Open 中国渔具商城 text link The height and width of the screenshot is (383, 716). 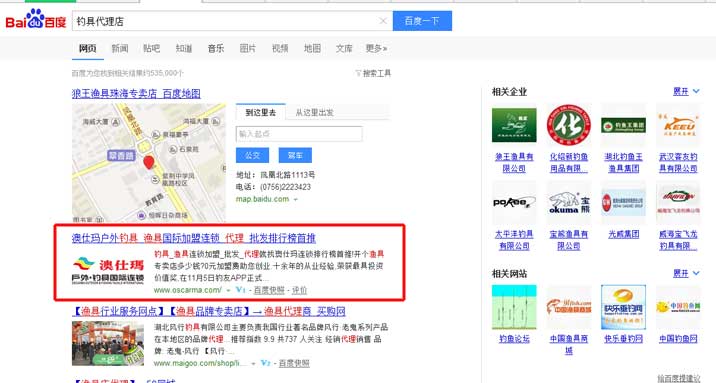click(569, 344)
